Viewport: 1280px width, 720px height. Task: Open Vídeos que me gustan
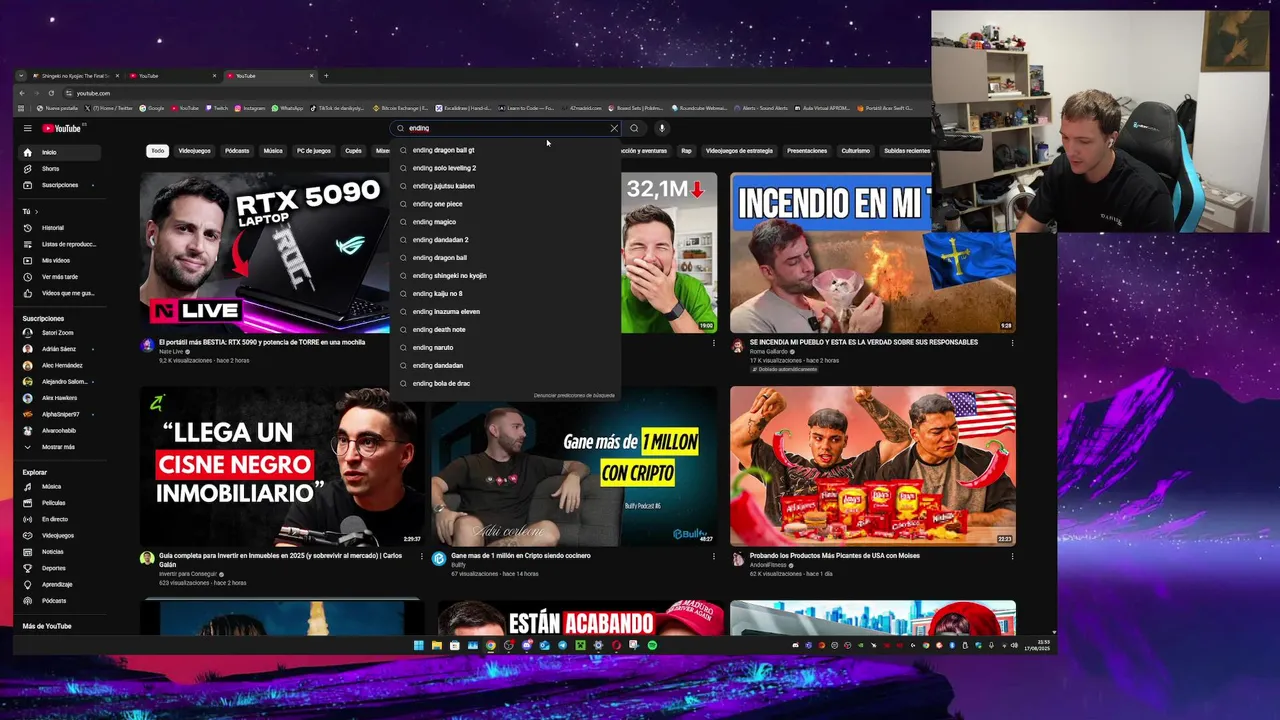[60, 293]
